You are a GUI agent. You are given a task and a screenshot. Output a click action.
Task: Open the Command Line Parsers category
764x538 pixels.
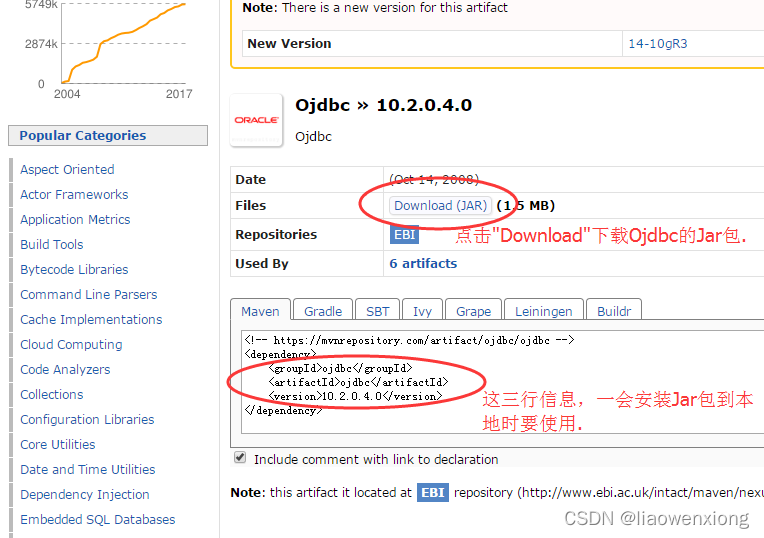click(x=89, y=294)
